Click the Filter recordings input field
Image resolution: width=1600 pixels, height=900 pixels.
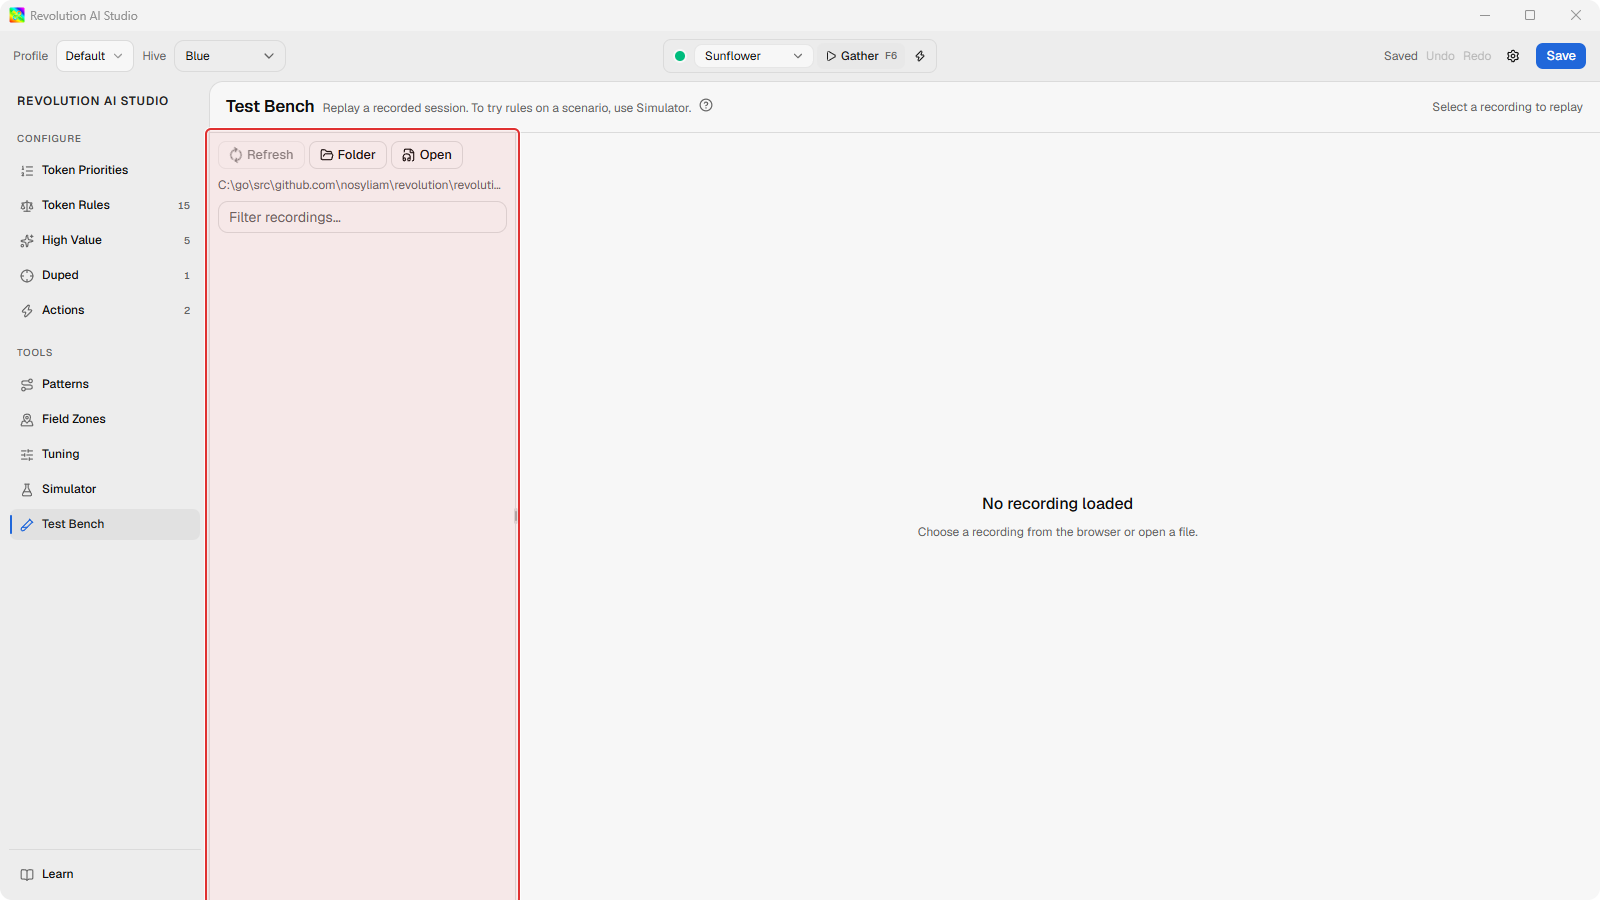tap(362, 217)
